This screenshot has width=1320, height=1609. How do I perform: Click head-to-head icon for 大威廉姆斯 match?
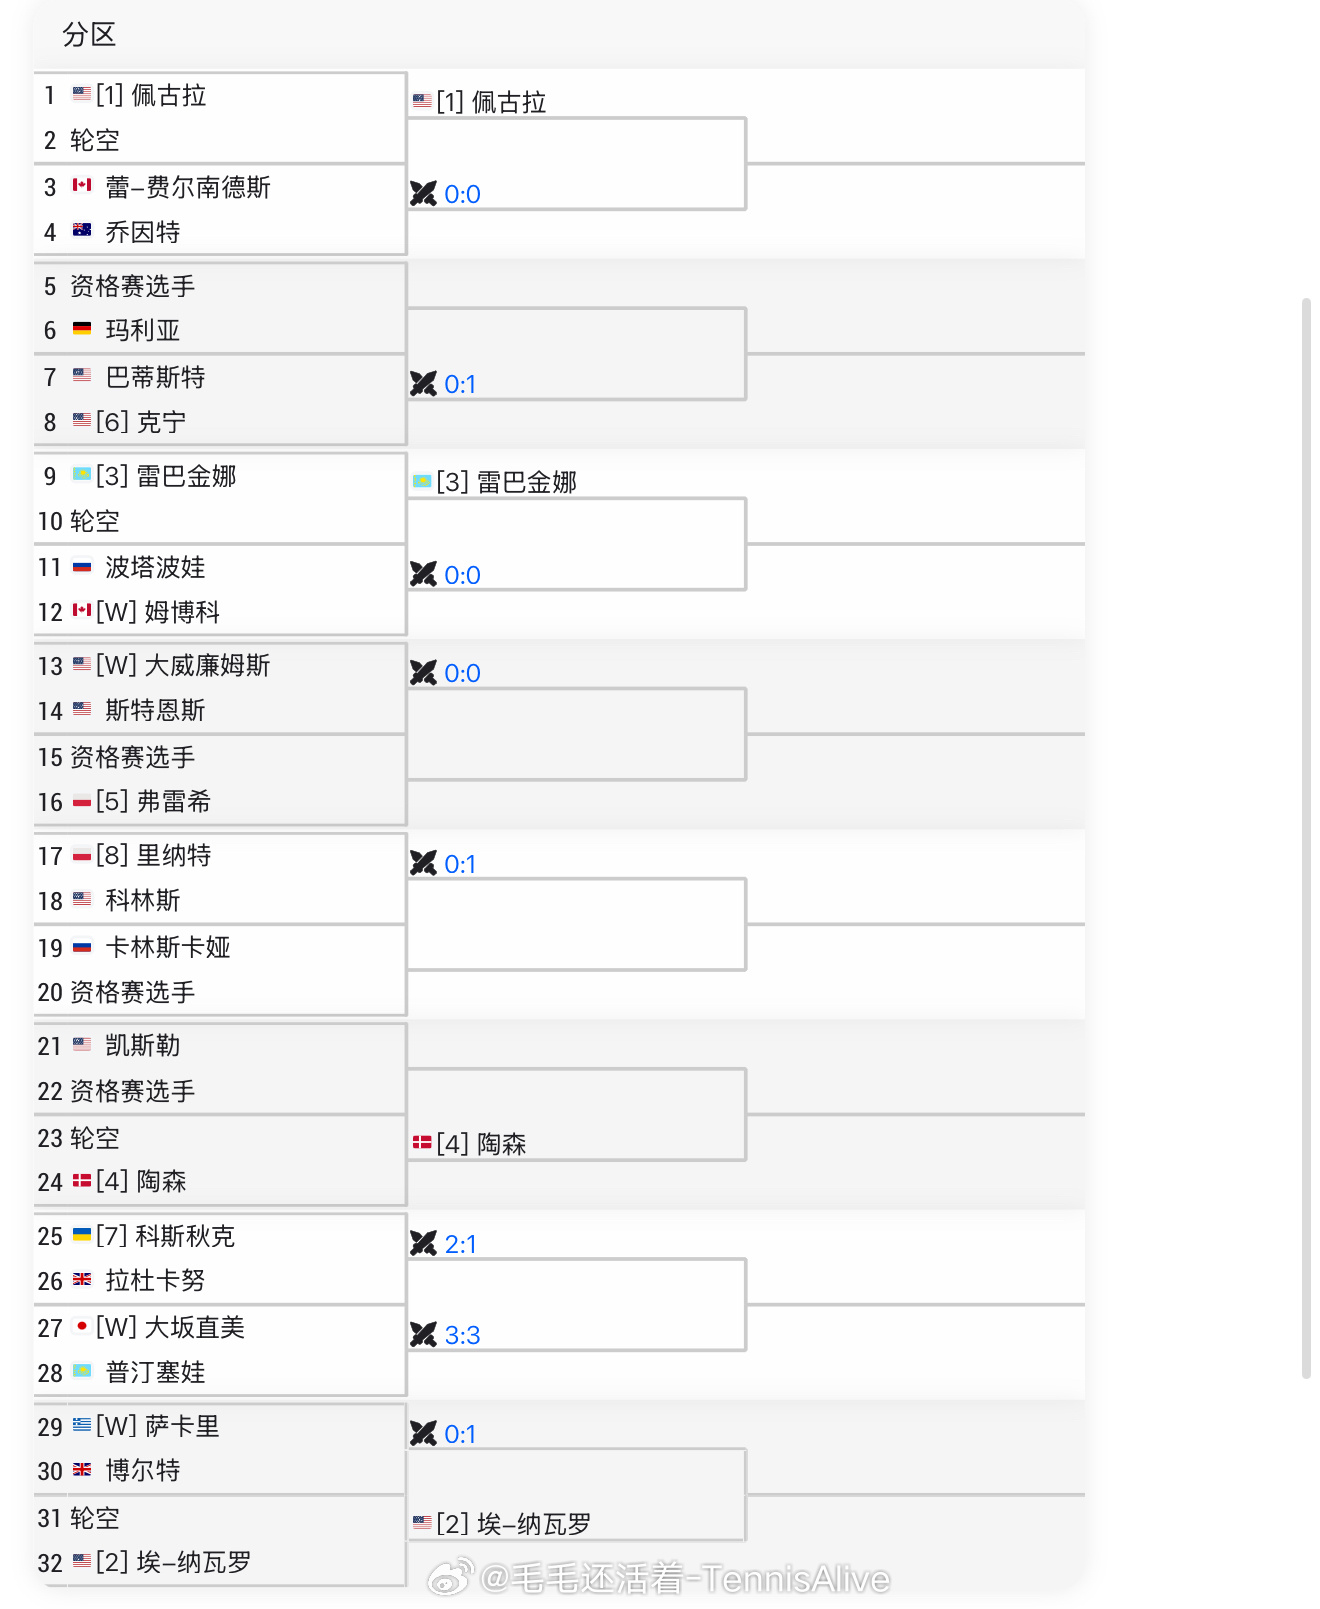[x=424, y=673]
